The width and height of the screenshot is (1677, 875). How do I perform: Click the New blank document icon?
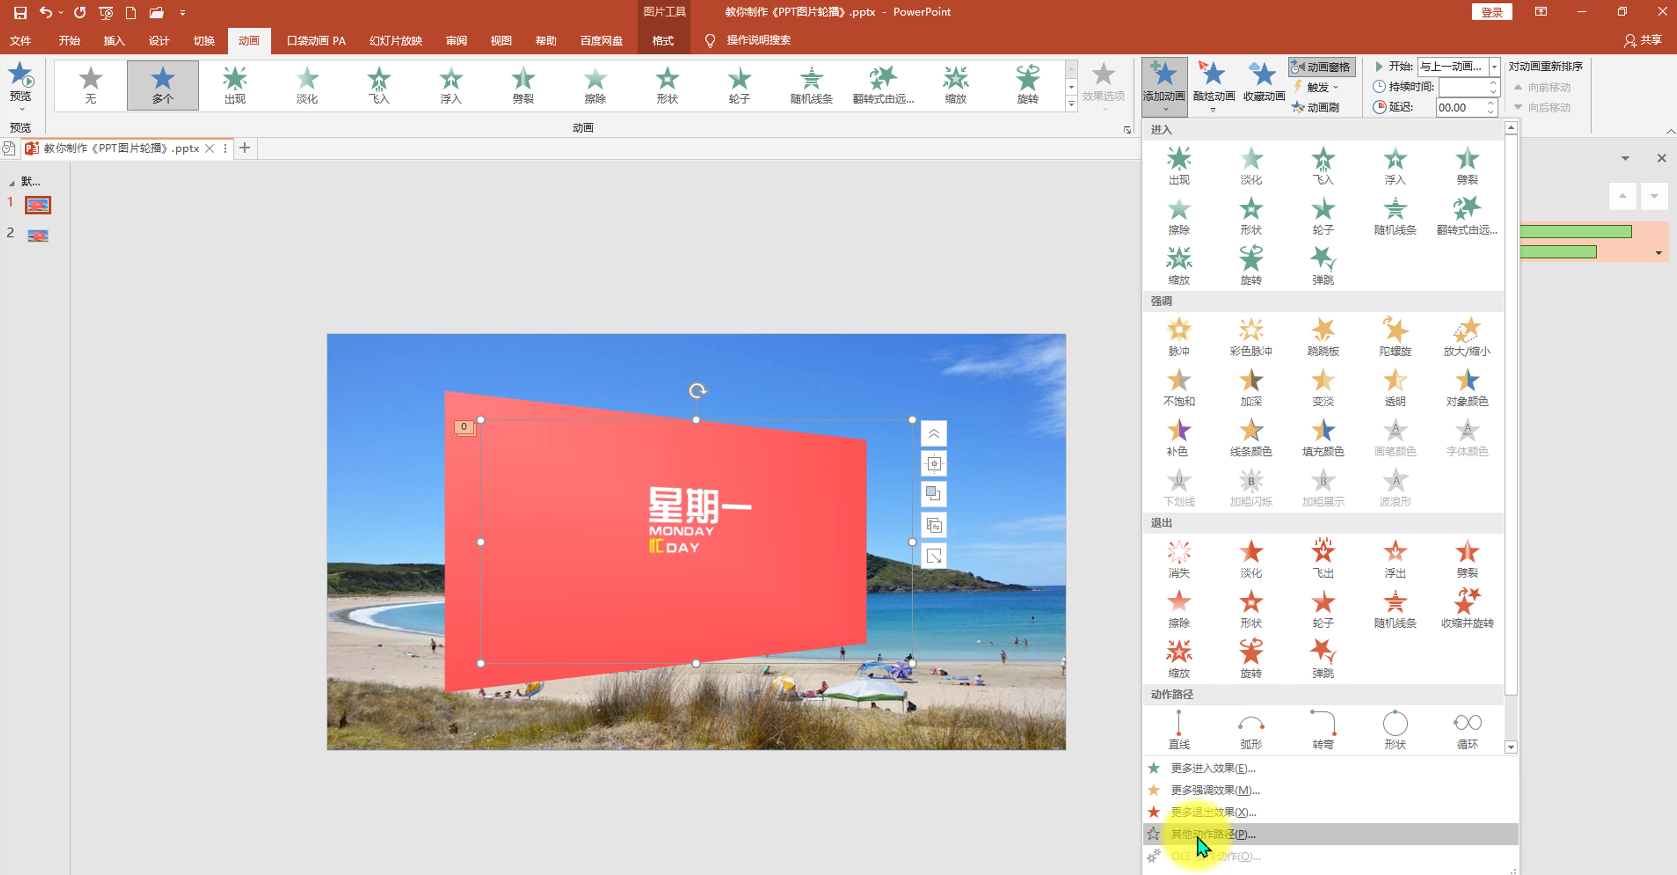click(131, 13)
